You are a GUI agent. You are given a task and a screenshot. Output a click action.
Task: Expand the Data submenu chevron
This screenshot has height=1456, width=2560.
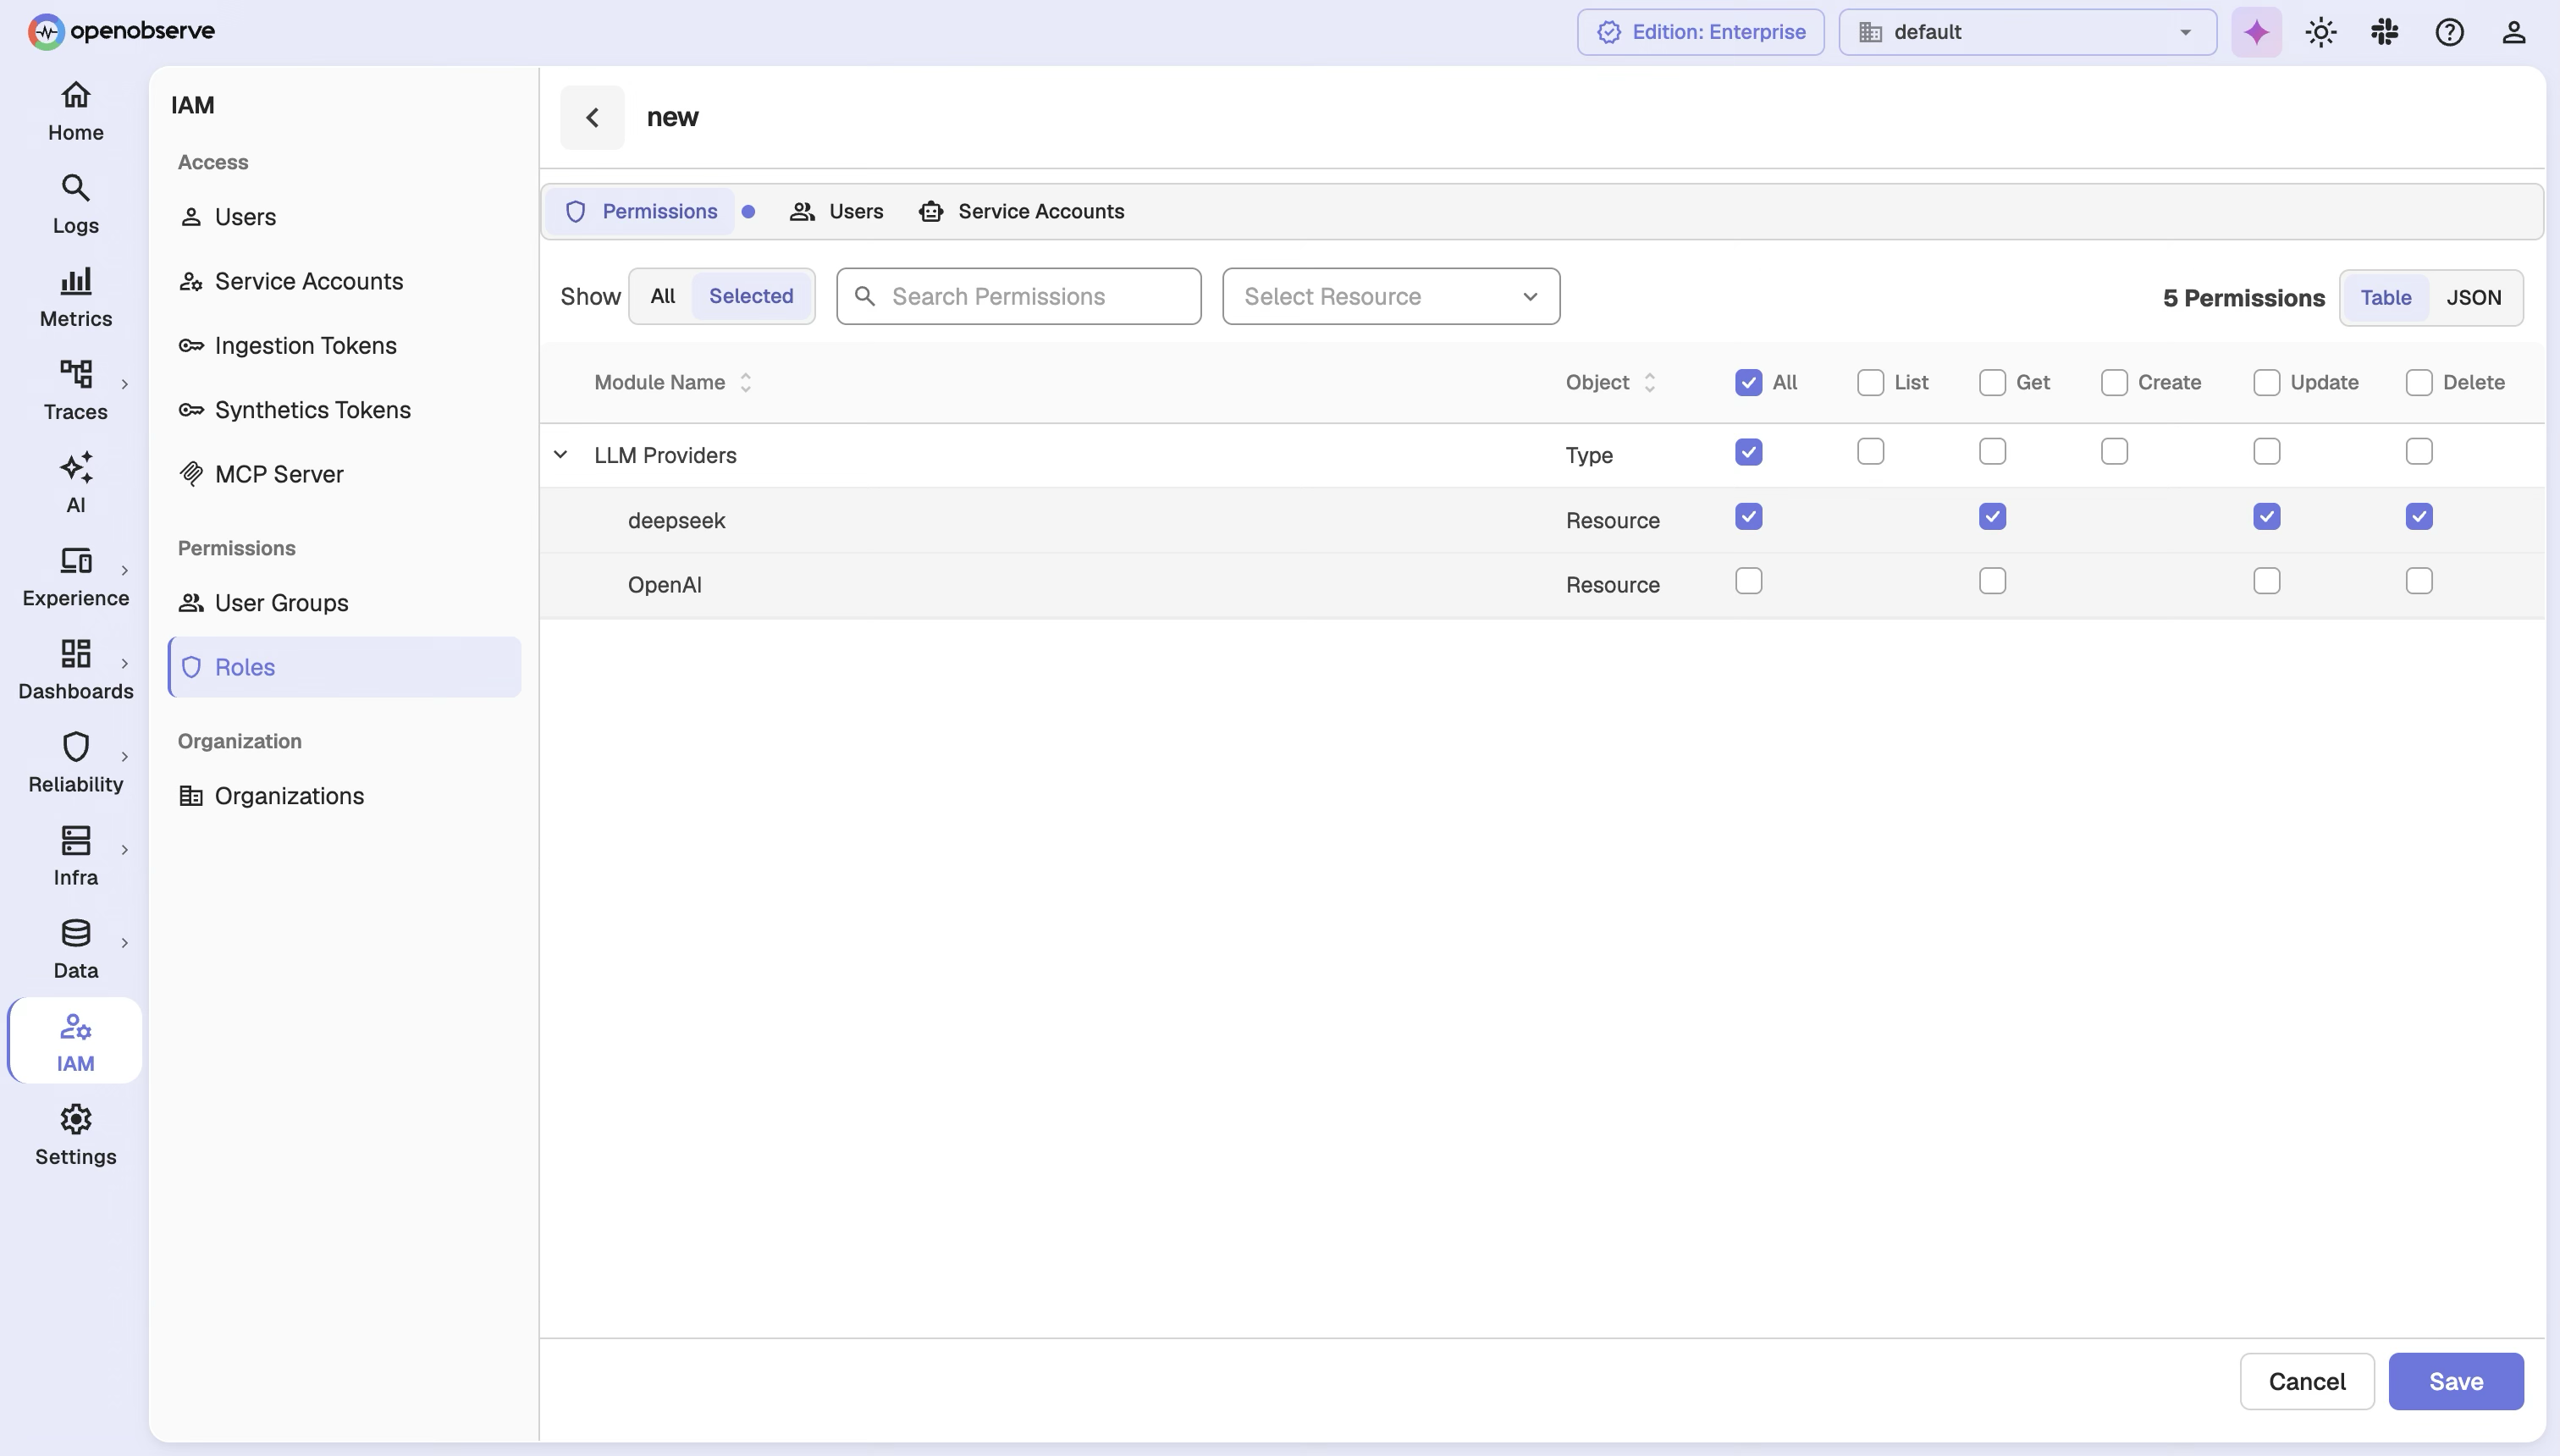tap(124, 942)
